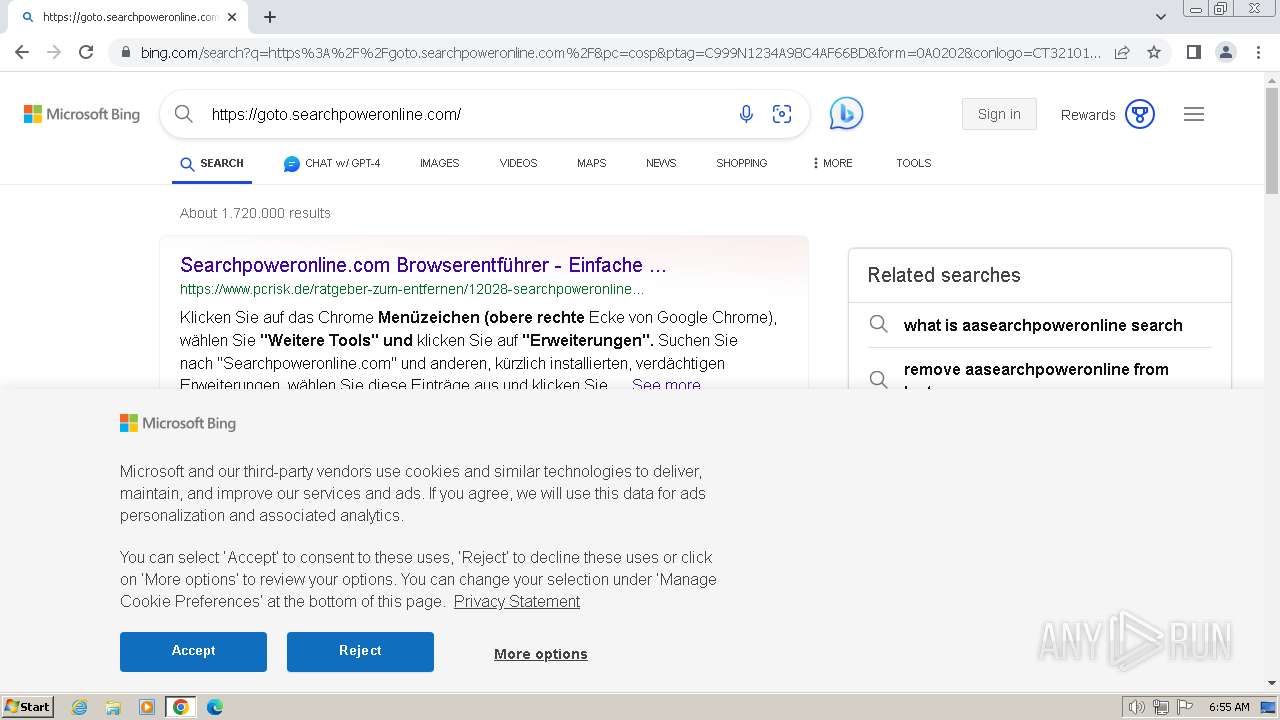
Task: Expand the tab search chevron
Action: tap(1161, 17)
